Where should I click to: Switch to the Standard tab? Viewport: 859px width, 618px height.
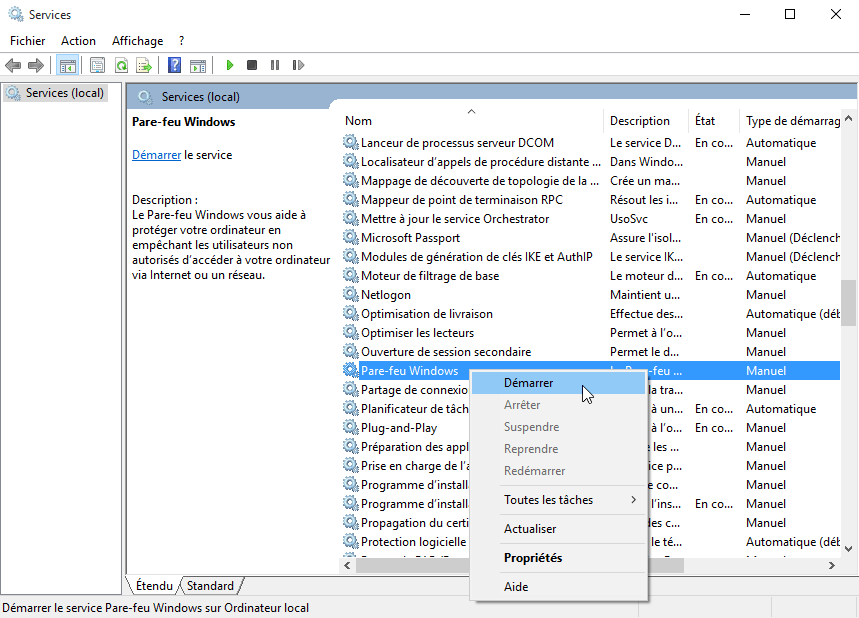coord(210,586)
